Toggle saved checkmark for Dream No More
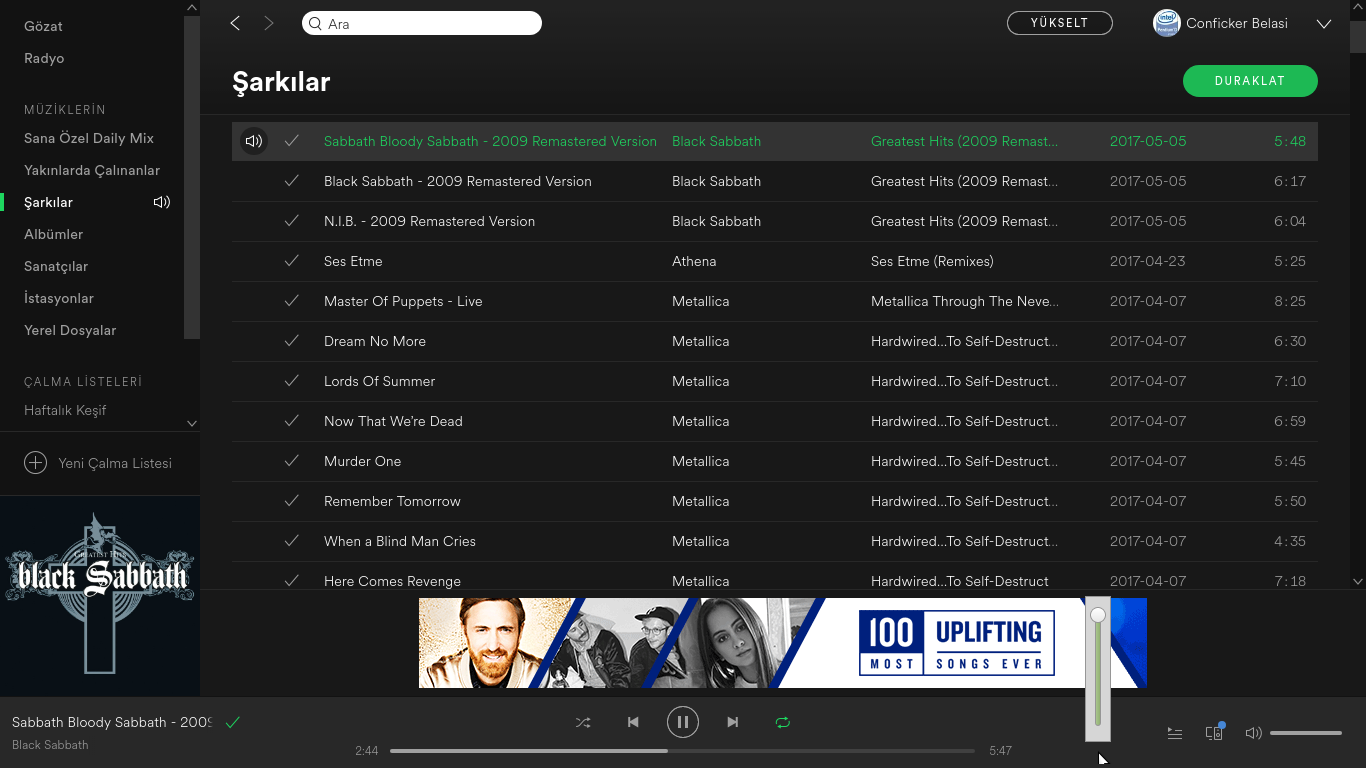Image resolution: width=1366 pixels, height=768 pixels. click(292, 341)
